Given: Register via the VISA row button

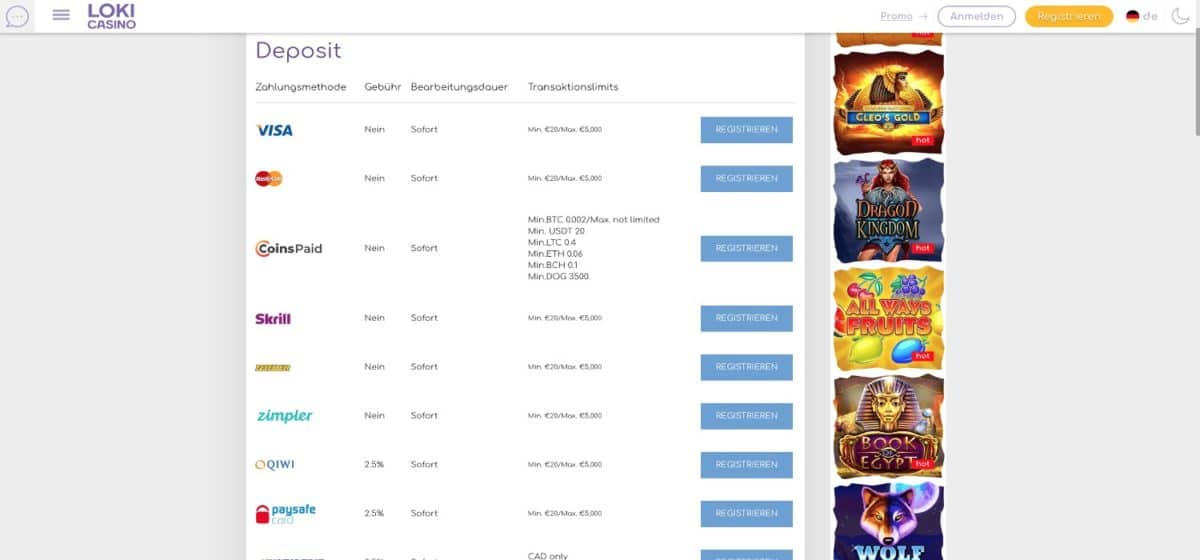Looking at the screenshot, I should pos(746,130).
